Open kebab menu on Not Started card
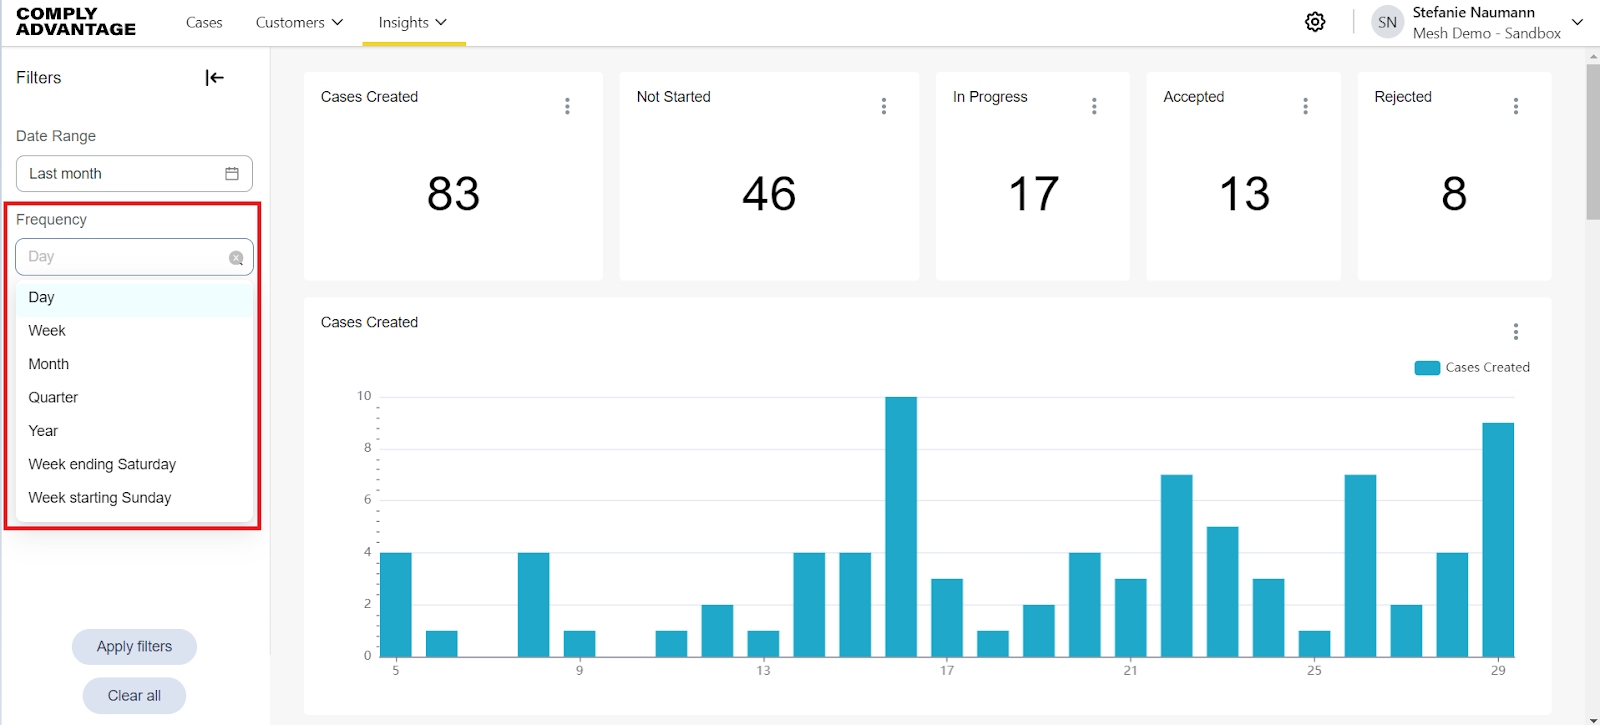Viewport: 1600px width, 725px height. tap(884, 106)
